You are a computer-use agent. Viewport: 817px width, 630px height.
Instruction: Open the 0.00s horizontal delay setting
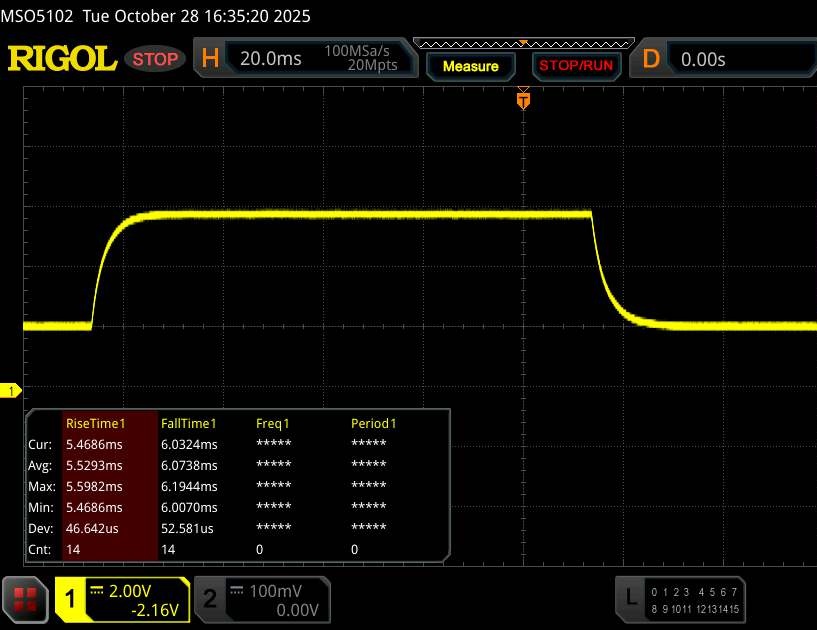(x=703, y=59)
